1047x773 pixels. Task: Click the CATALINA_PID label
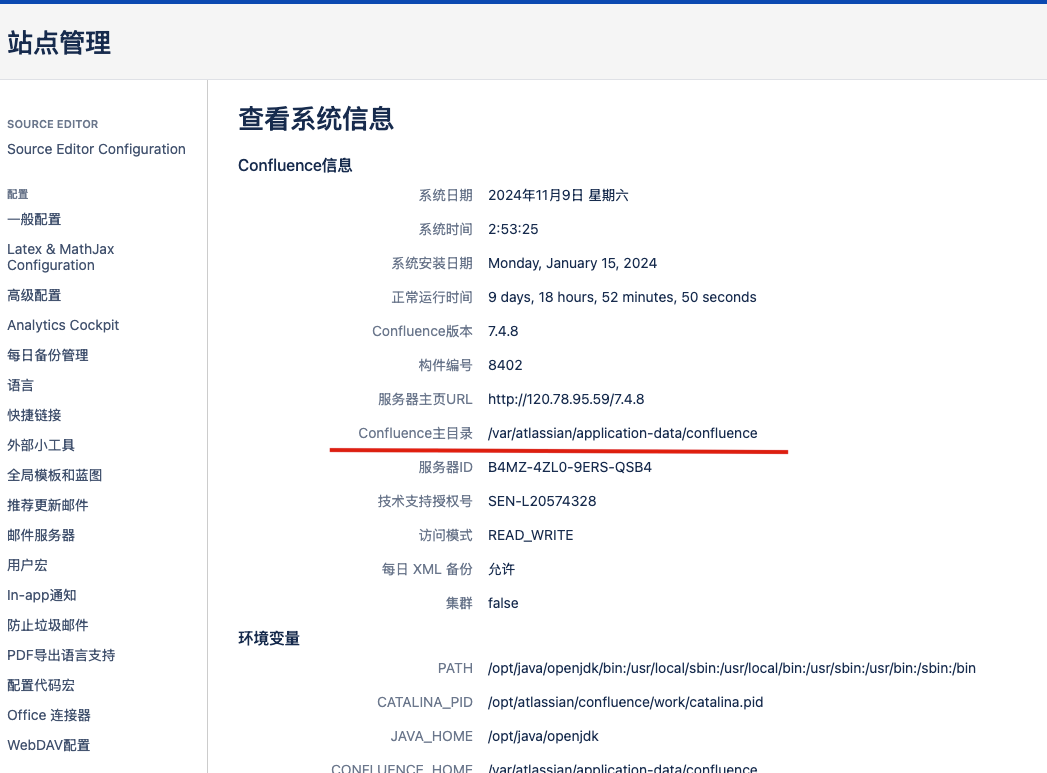(x=425, y=703)
